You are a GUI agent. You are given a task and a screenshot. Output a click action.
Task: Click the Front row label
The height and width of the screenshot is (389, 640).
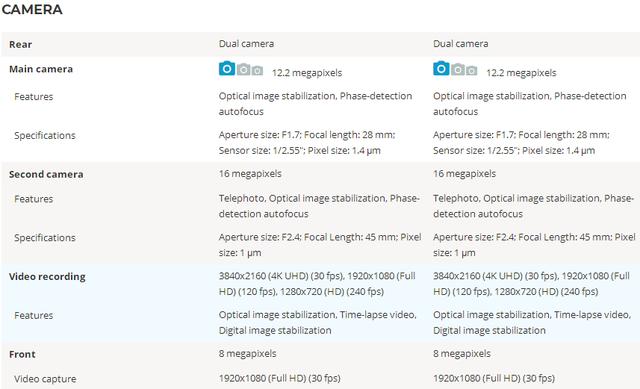[x=22, y=354]
